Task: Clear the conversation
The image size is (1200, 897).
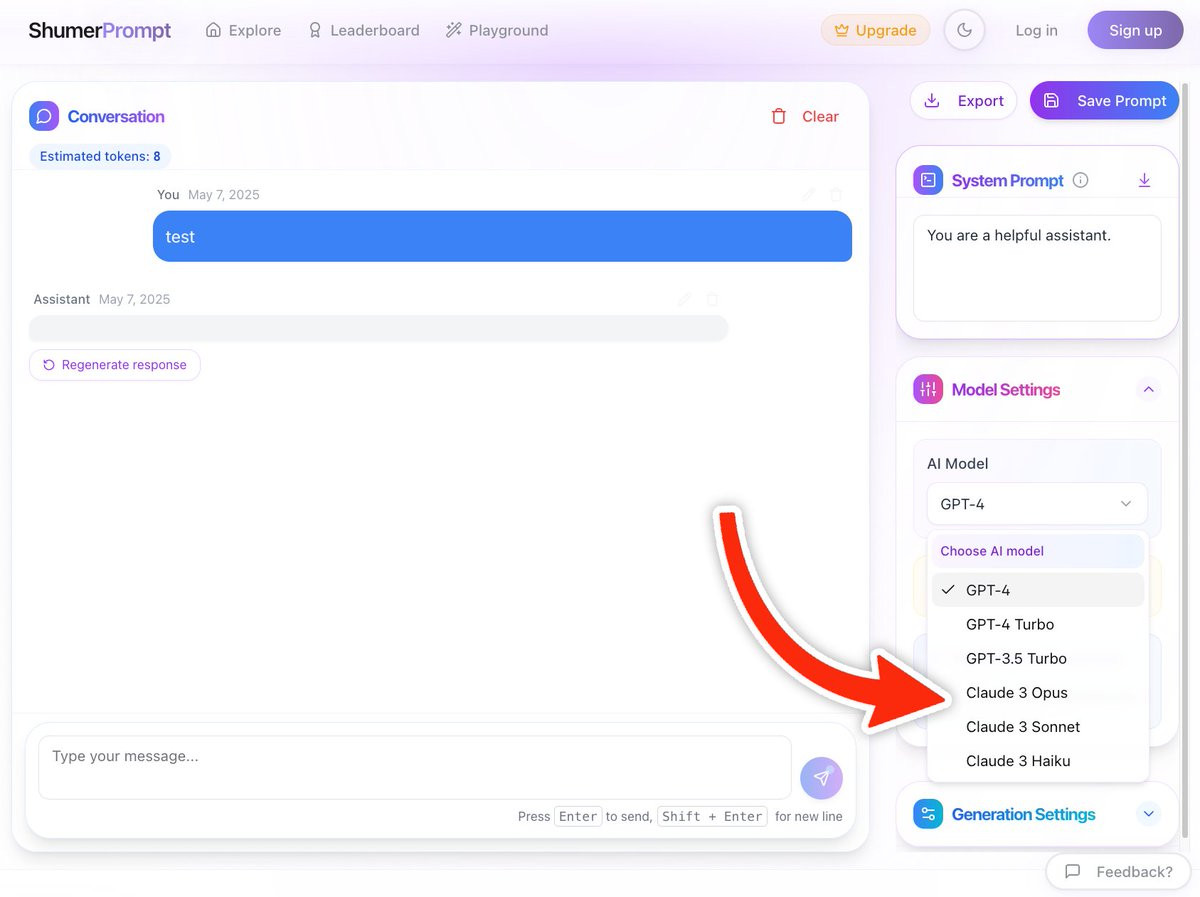Action: click(805, 116)
